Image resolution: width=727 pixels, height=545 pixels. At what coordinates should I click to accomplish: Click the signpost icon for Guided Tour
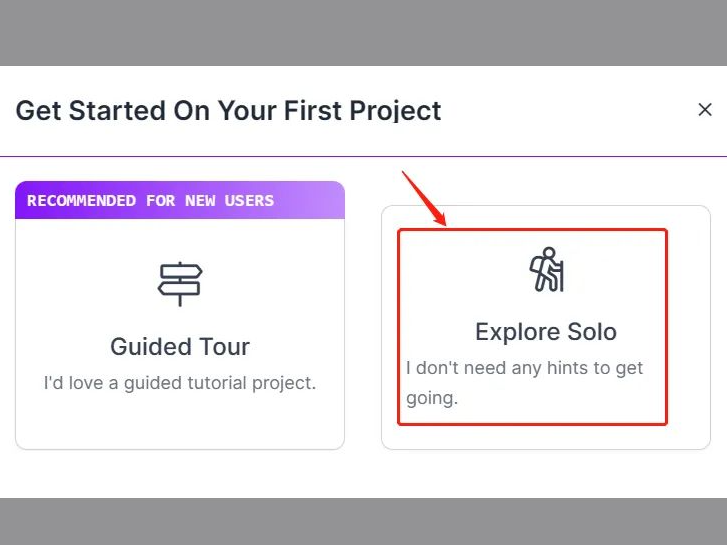tap(180, 283)
